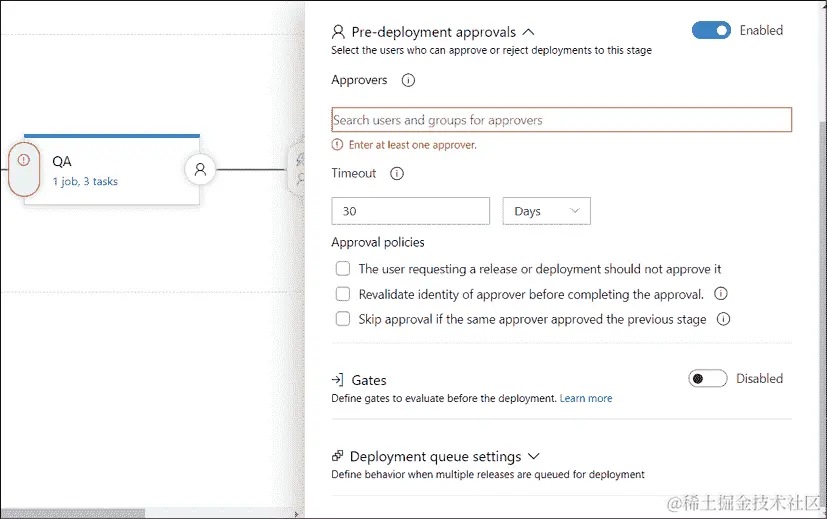The width and height of the screenshot is (827, 519).
Task: Open the Learn more link for gates
Action: (x=586, y=398)
